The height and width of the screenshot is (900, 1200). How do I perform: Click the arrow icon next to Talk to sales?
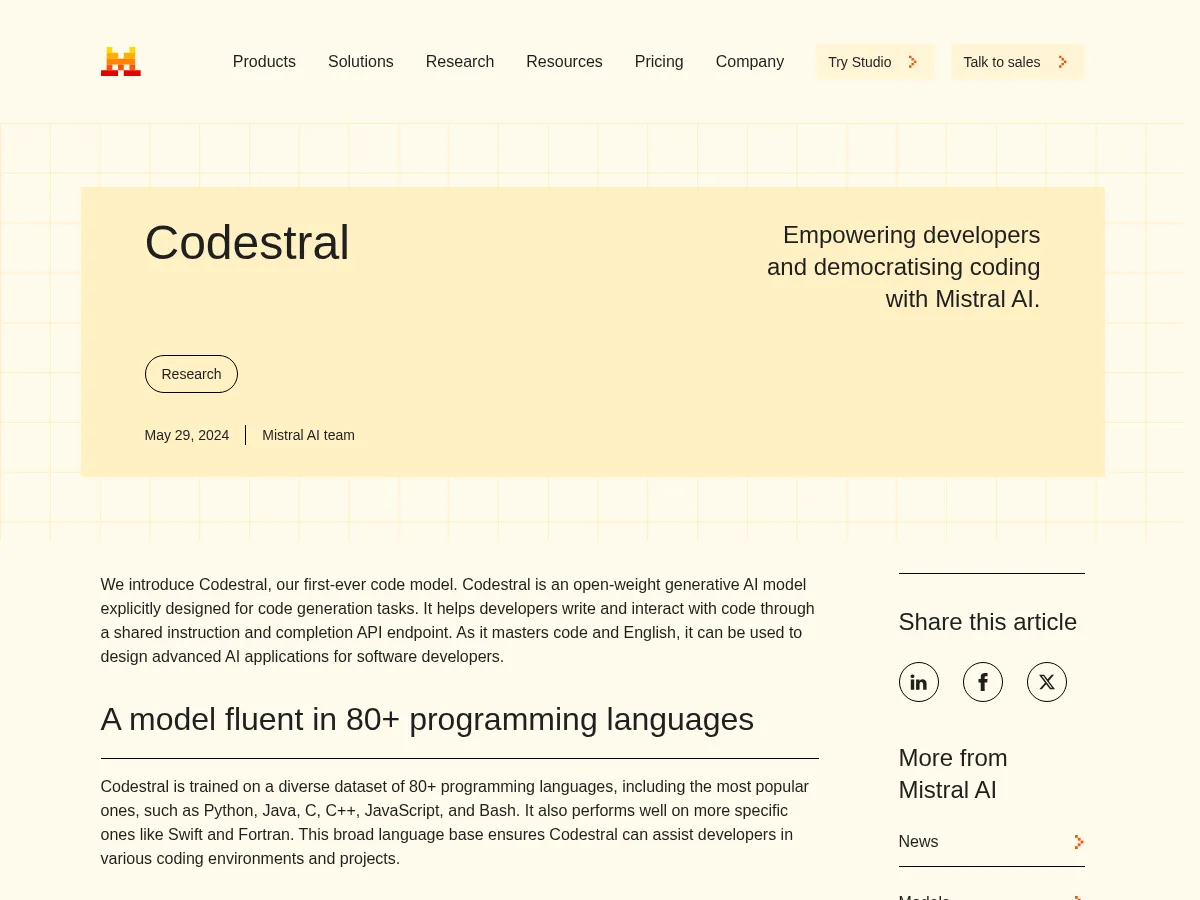1062,61
